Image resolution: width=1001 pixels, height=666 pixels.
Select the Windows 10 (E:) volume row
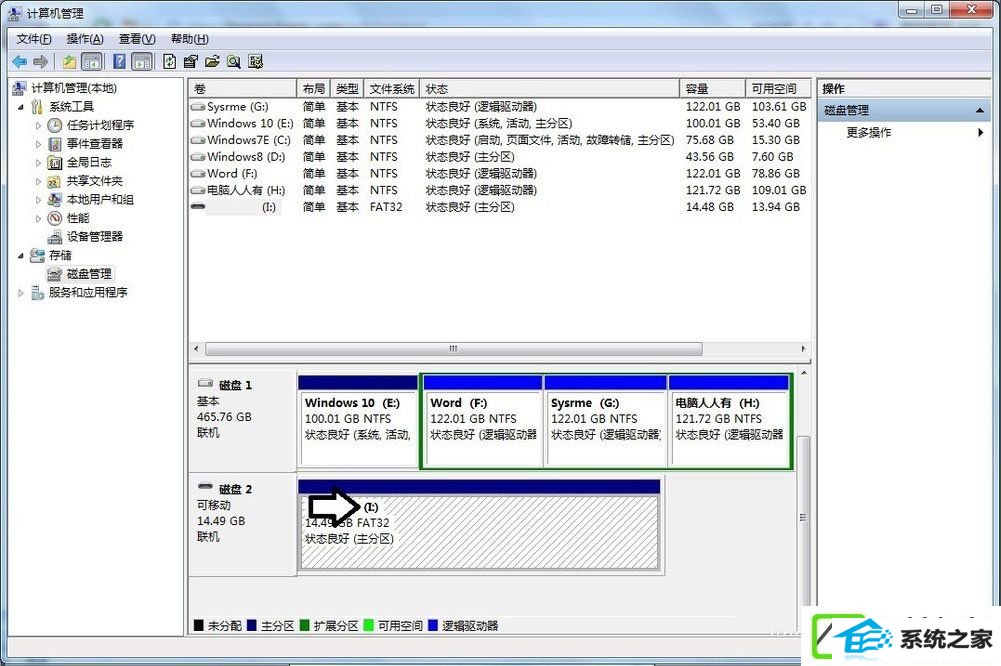pos(499,123)
